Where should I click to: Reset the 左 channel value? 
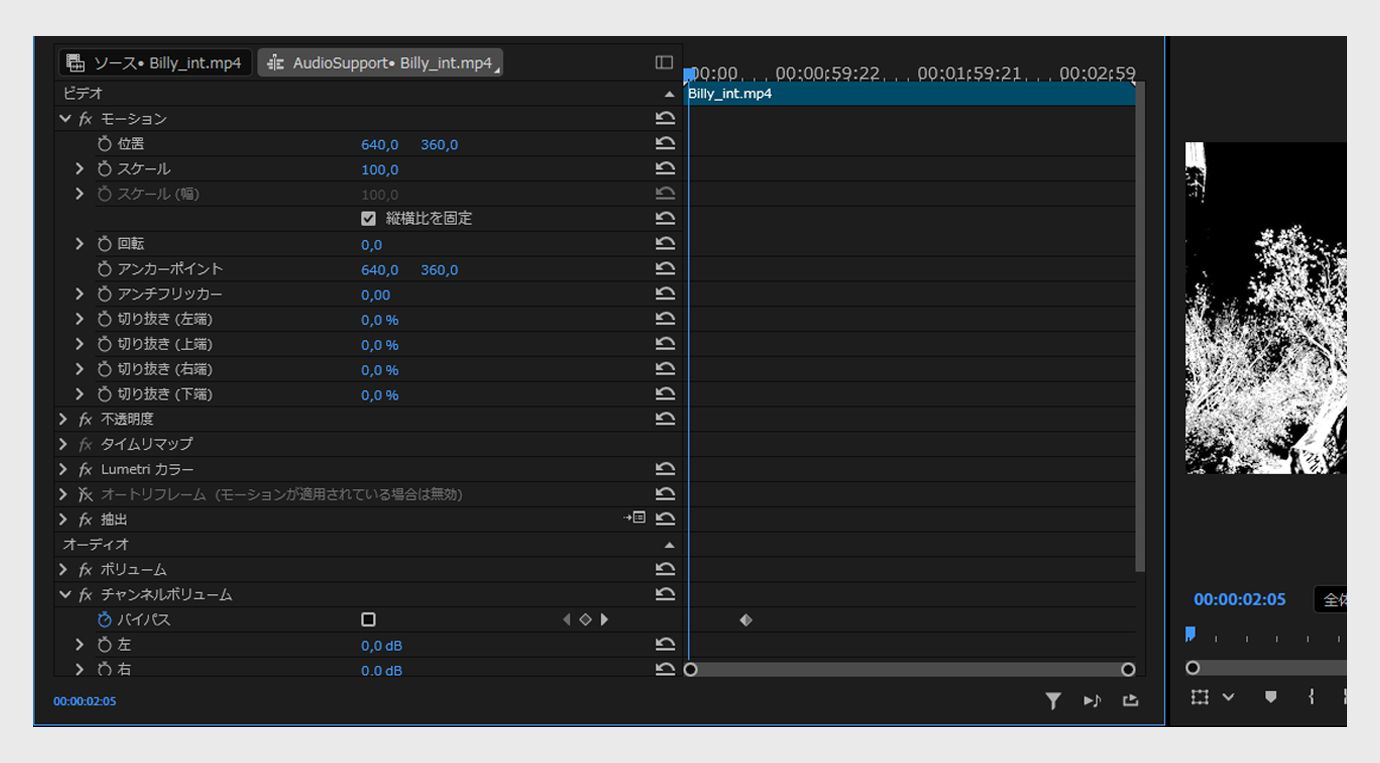(665, 645)
